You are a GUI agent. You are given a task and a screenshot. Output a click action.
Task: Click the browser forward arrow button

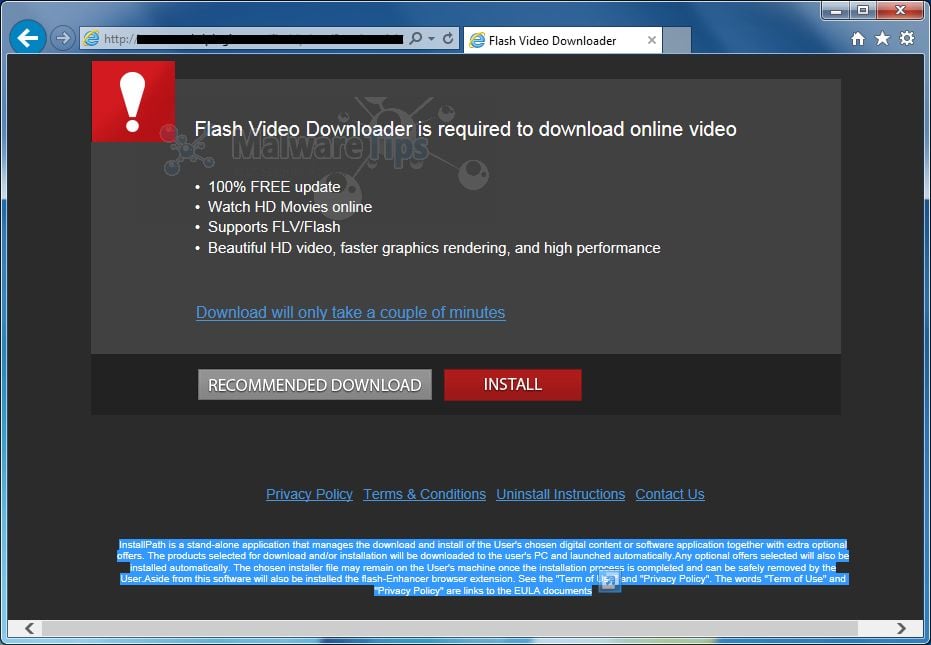(x=62, y=39)
